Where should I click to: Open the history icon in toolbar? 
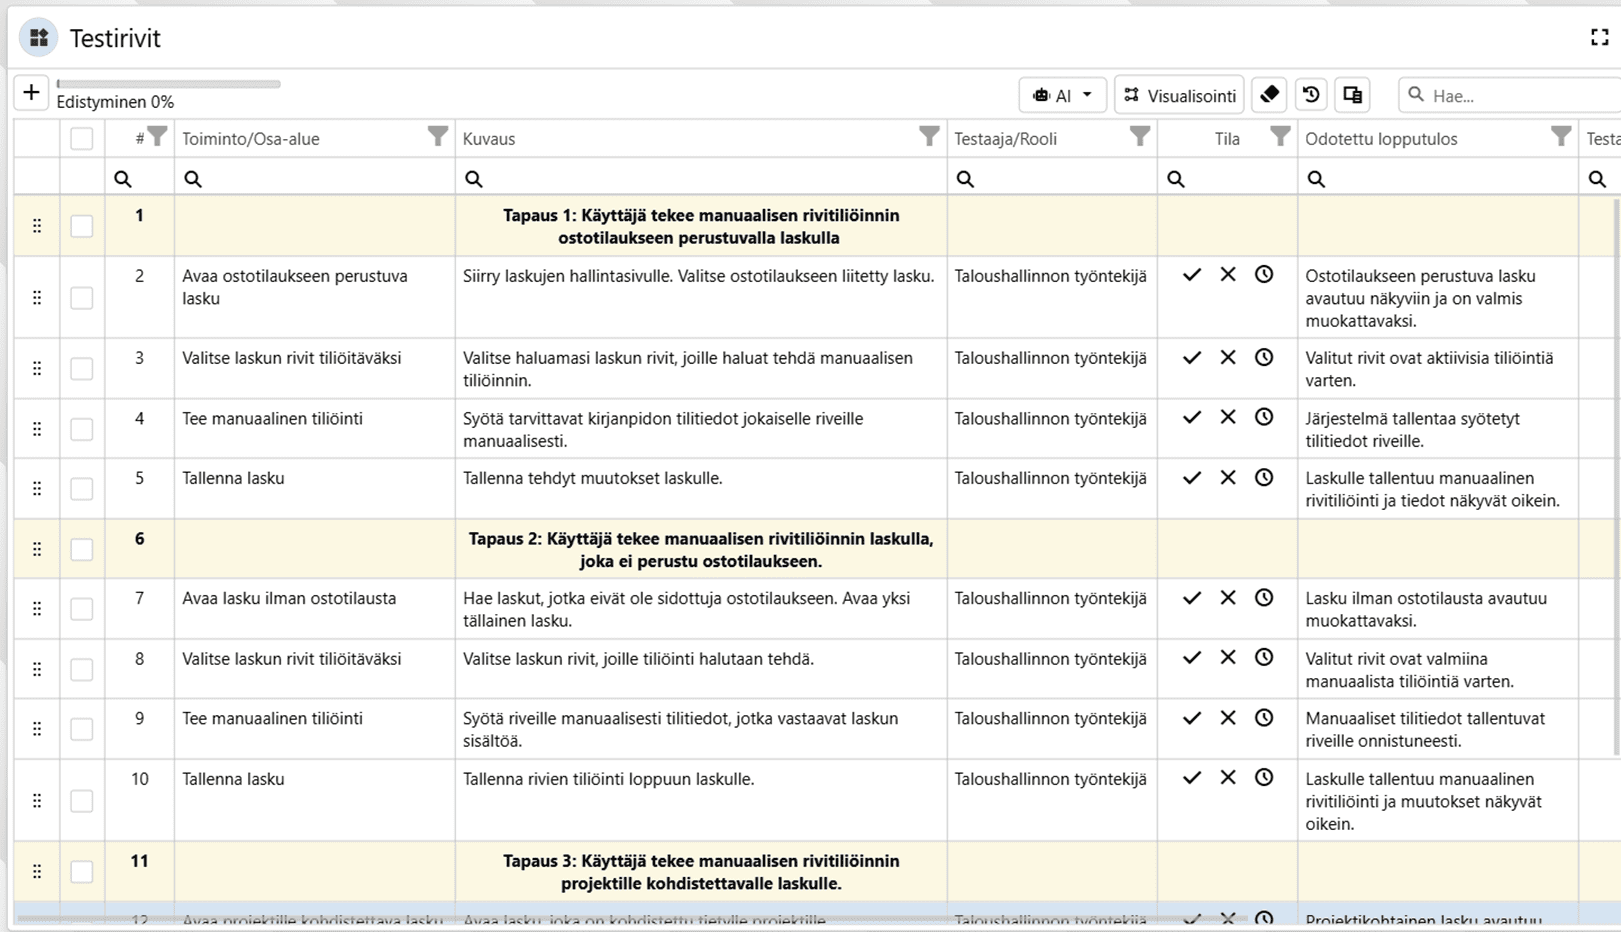click(x=1310, y=95)
